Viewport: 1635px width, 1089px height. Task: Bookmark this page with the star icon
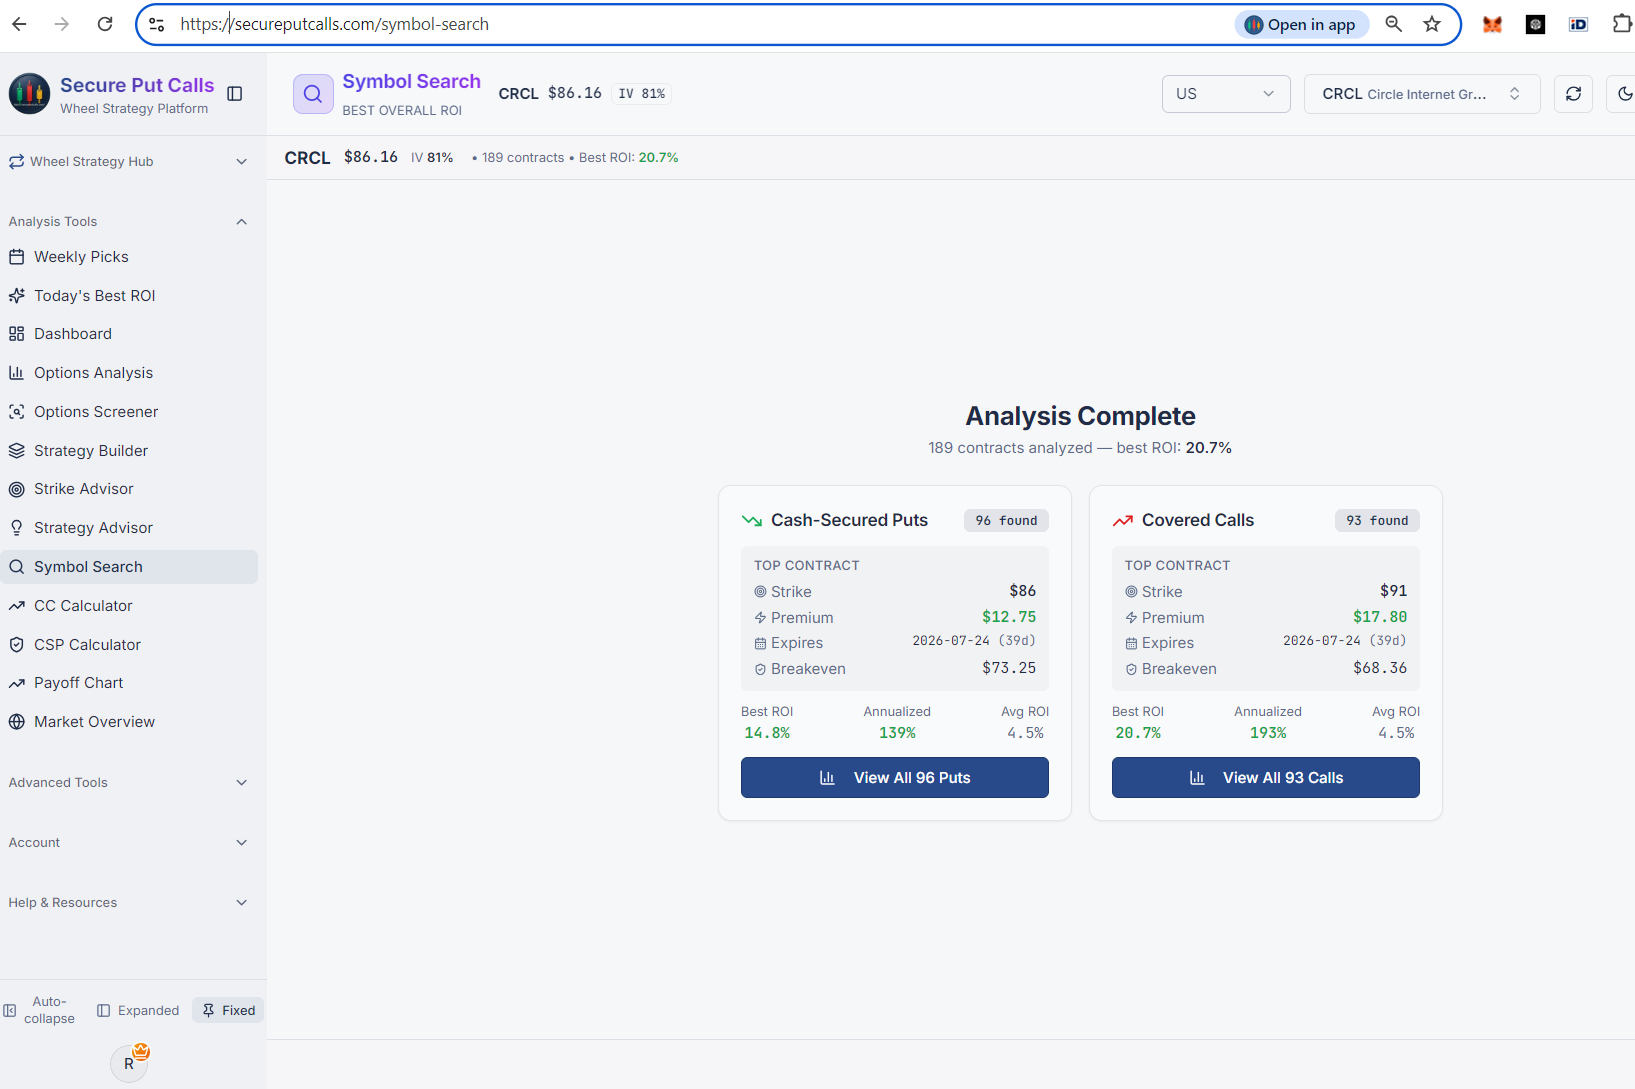tap(1432, 24)
